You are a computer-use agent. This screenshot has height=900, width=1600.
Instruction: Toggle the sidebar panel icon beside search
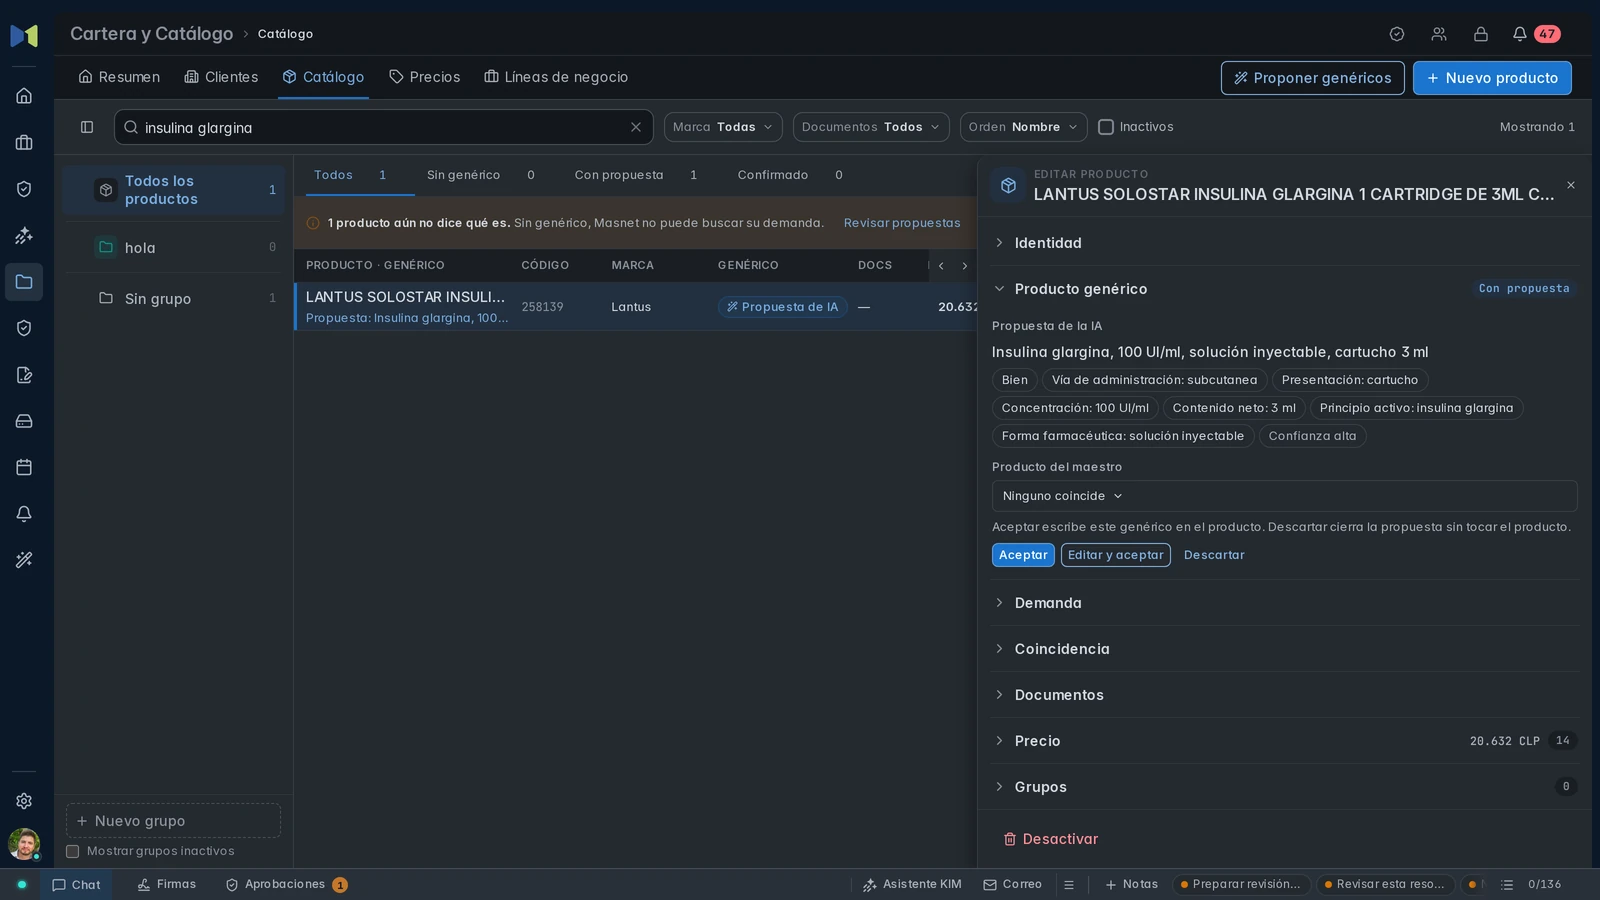pyautogui.click(x=87, y=127)
